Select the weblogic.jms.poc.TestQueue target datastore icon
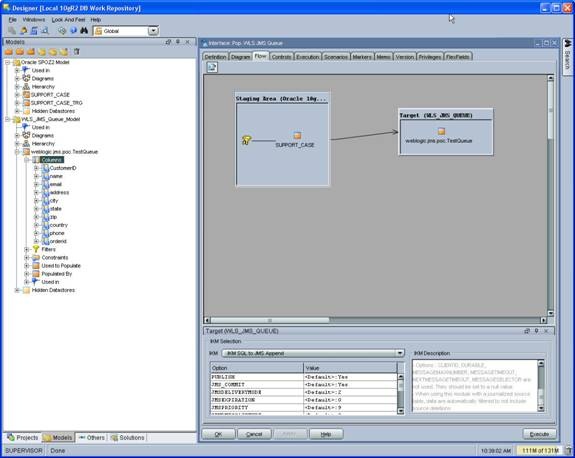The image size is (575, 458). pyautogui.click(x=442, y=131)
